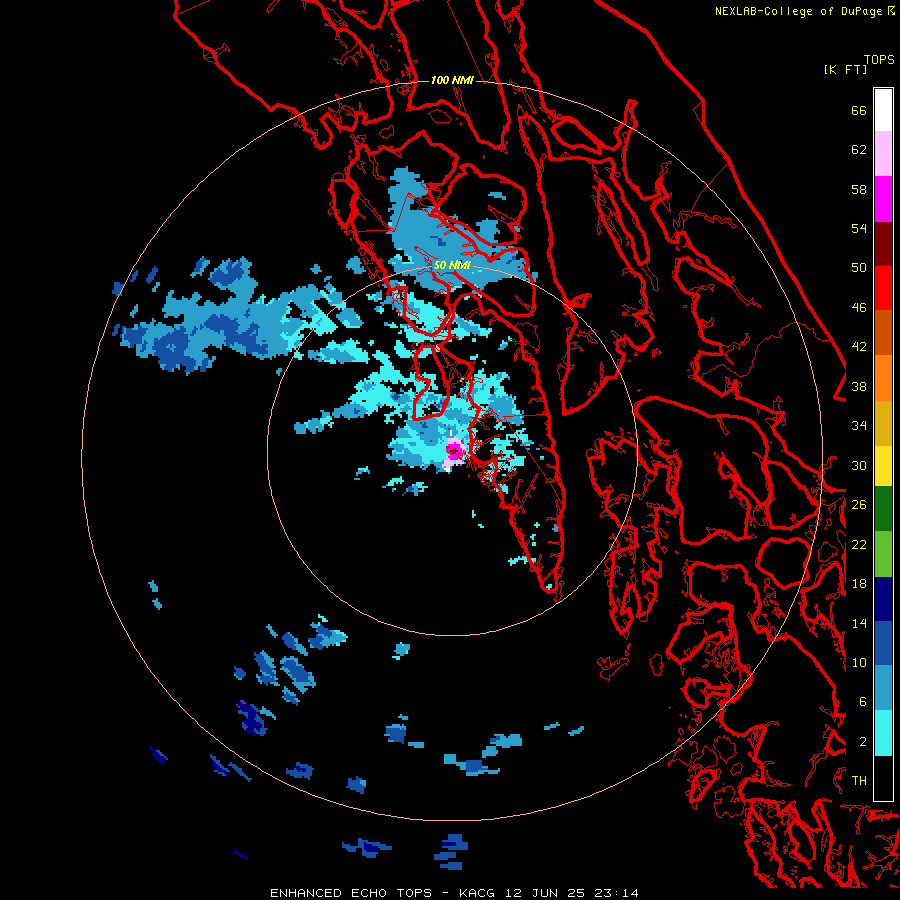900x900 pixels.
Task: Click the "10" legend label
Action: [x=859, y=662]
